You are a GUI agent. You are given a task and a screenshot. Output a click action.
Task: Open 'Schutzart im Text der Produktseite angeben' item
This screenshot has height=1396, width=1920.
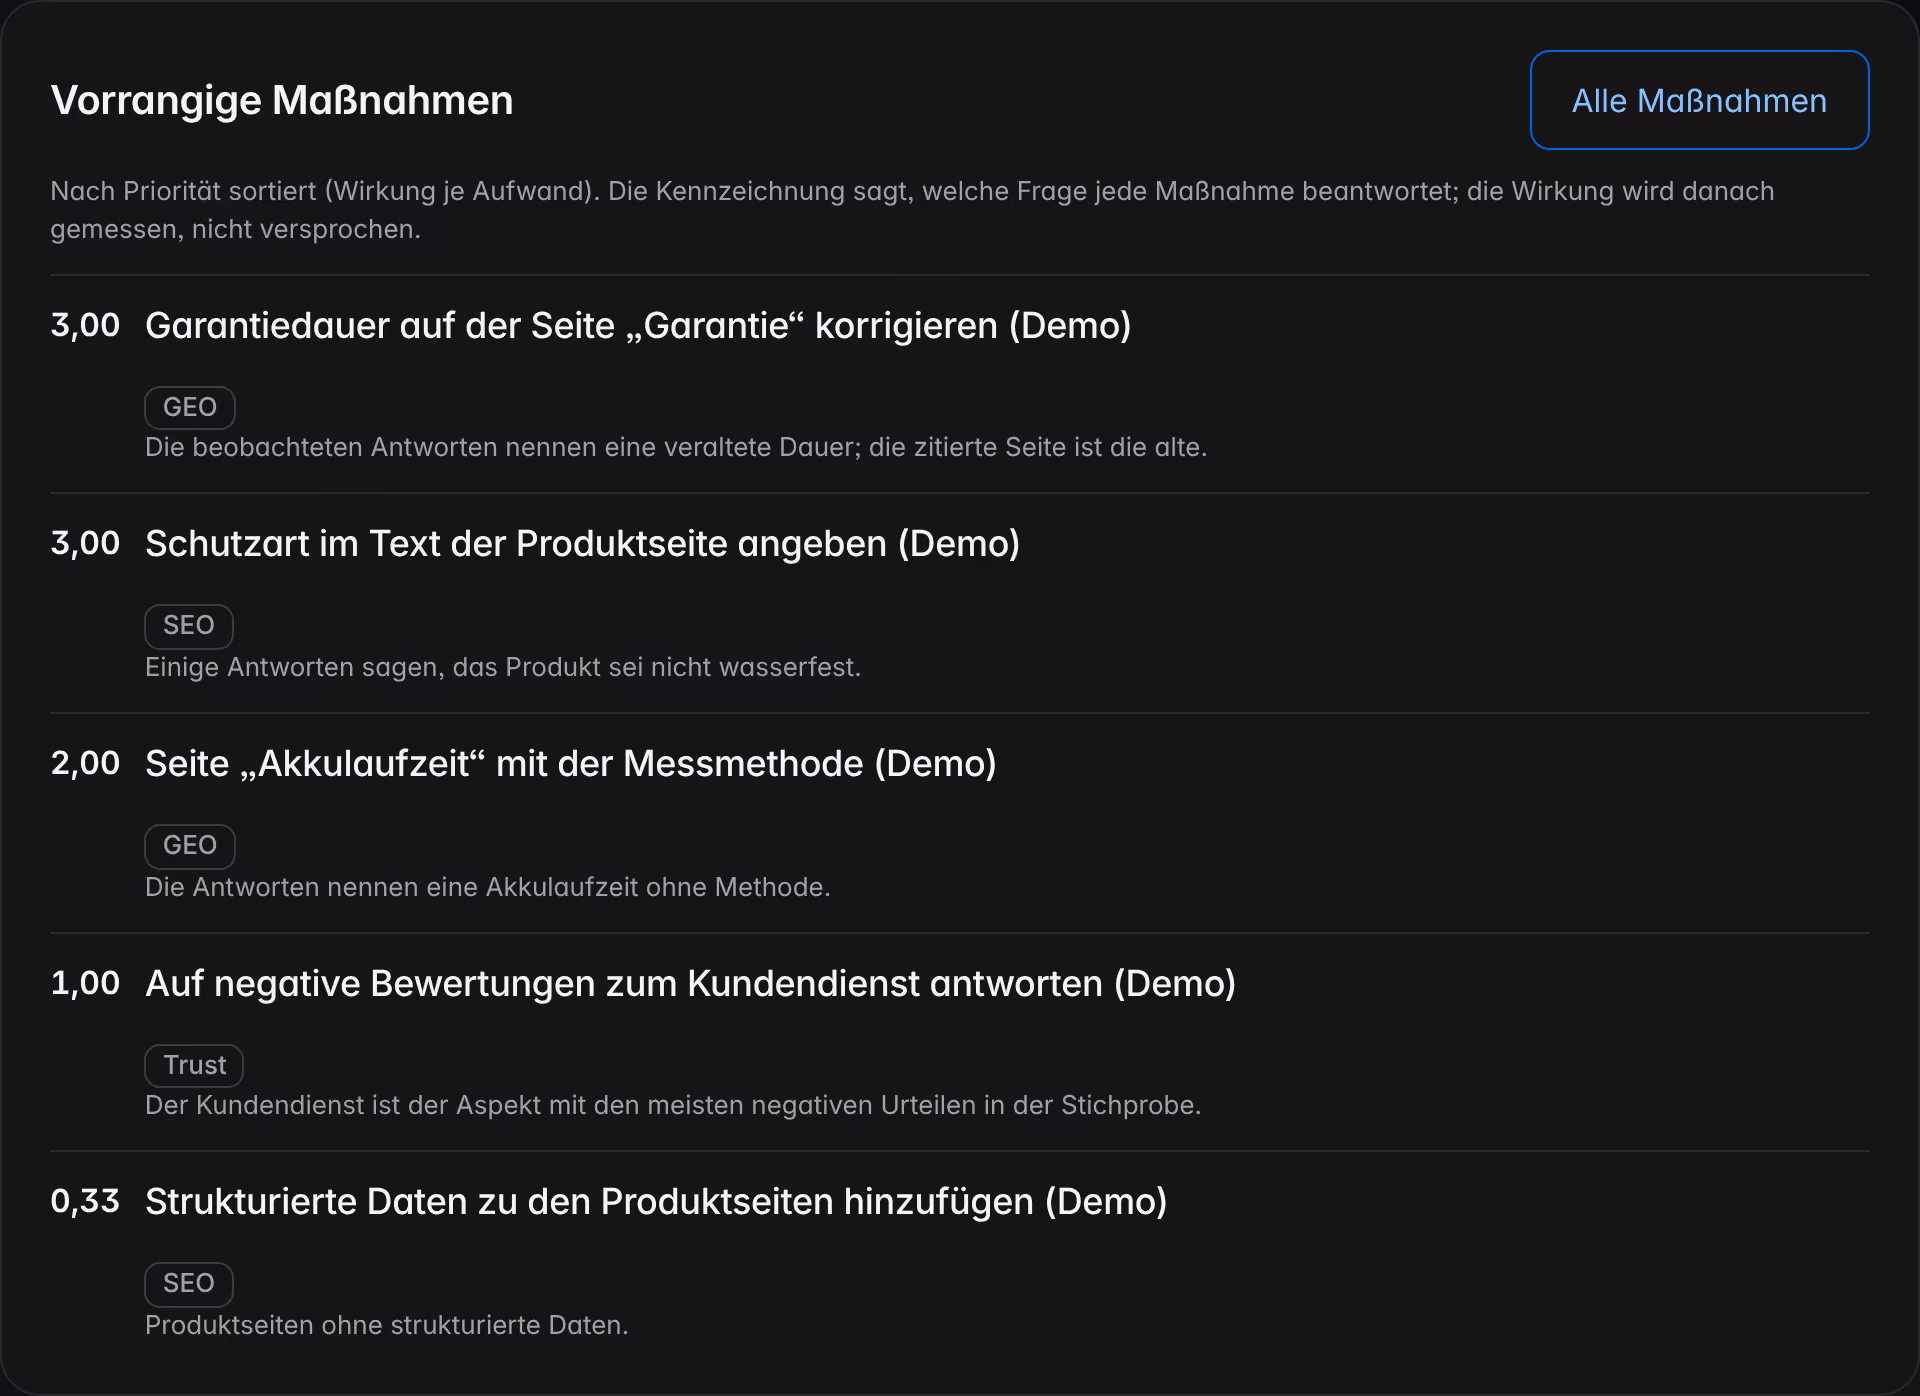tap(582, 544)
